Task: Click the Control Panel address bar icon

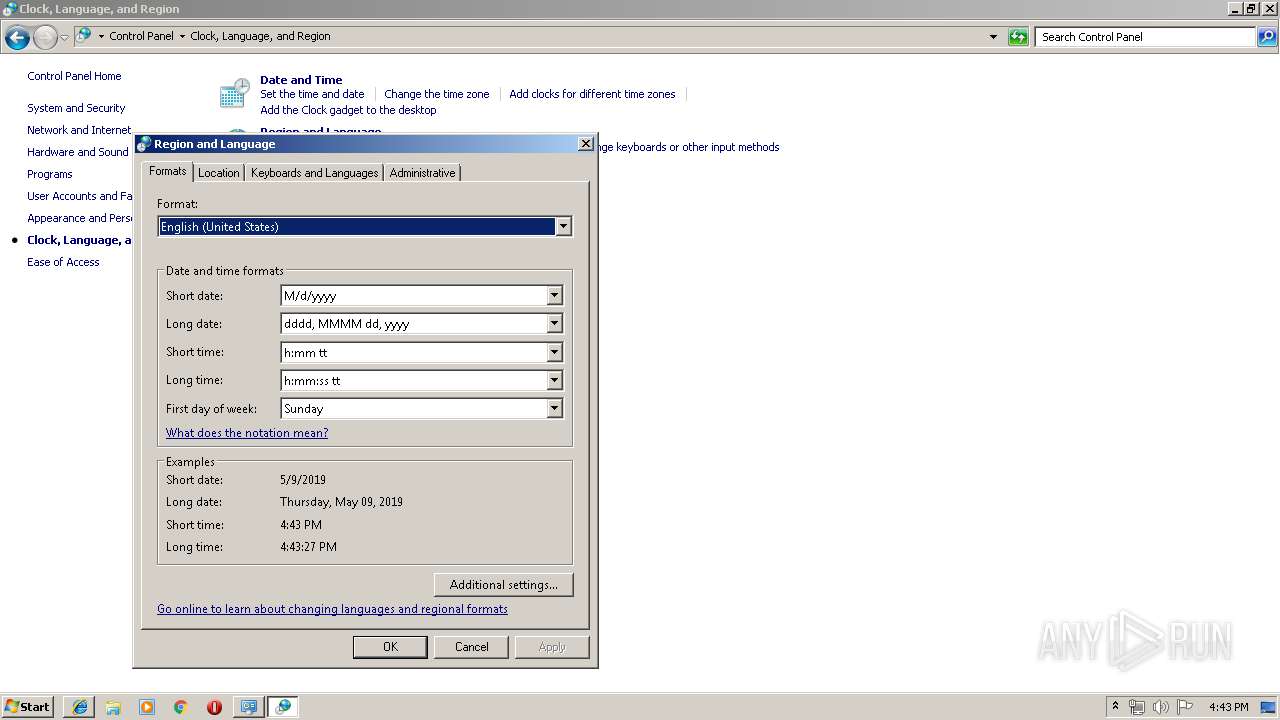Action: (x=84, y=35)
